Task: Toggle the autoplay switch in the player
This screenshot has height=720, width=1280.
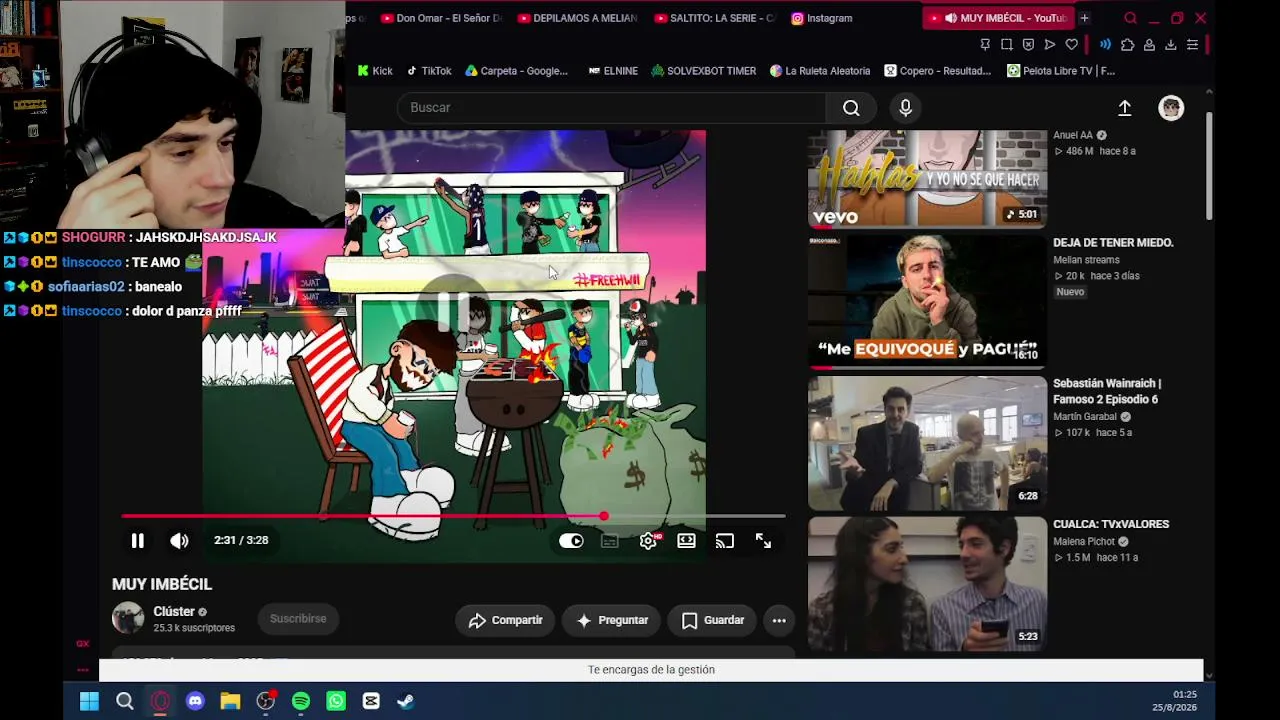Action: pos(571,541)
